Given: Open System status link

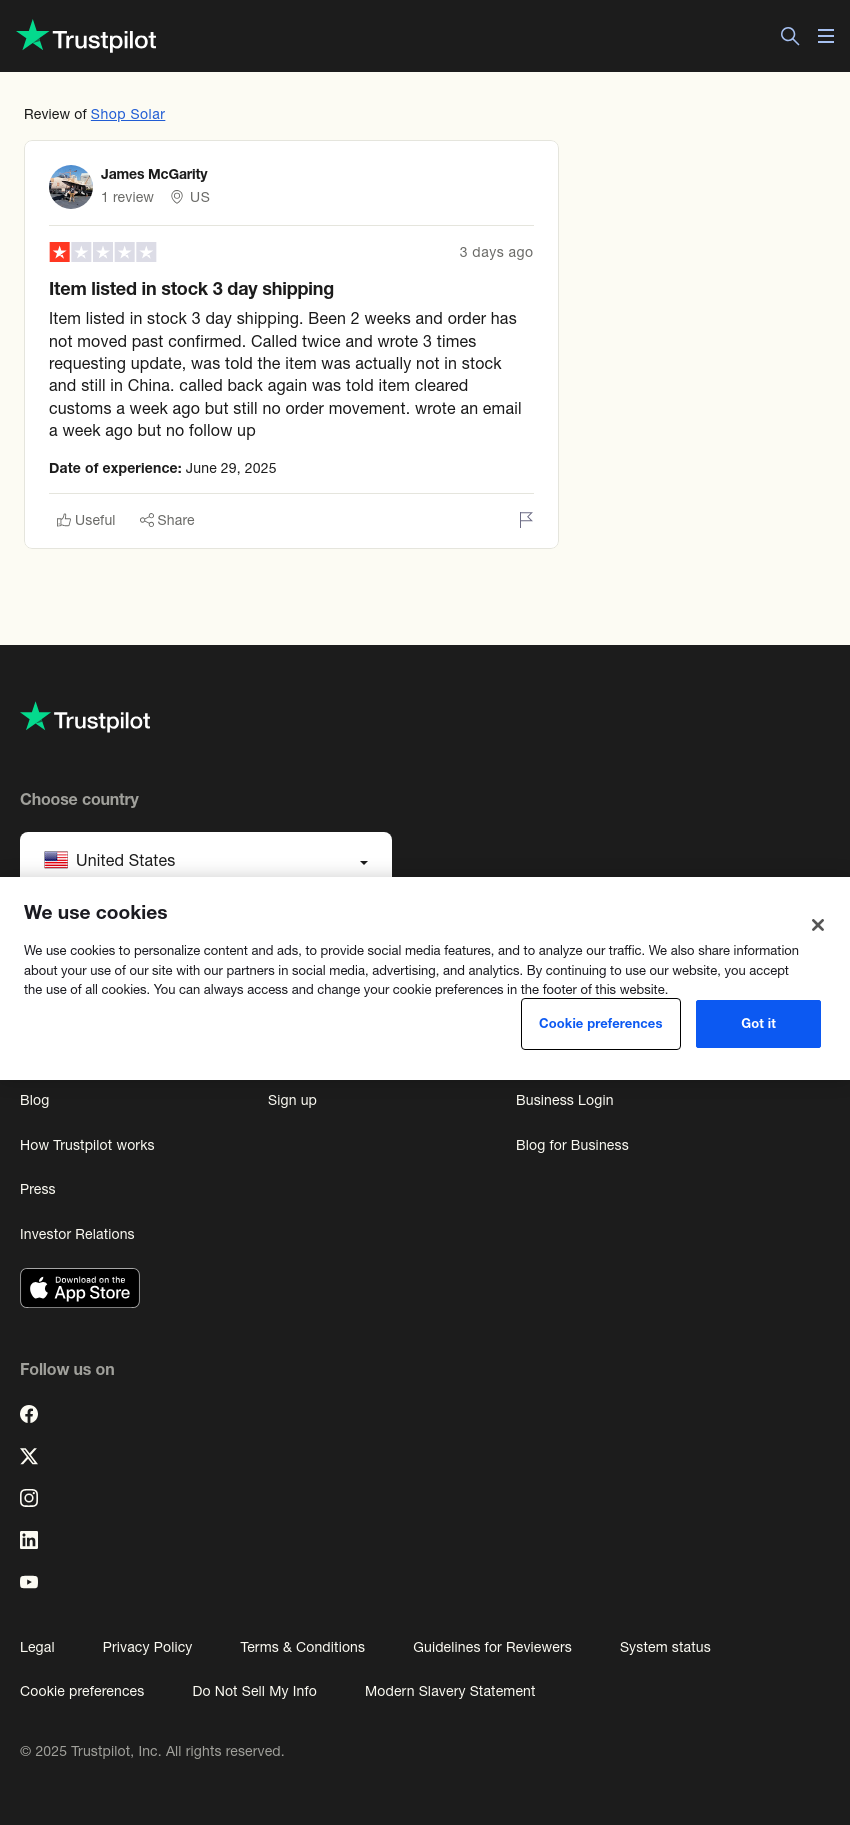Looking at the screenshot, I should point(665,1647).
